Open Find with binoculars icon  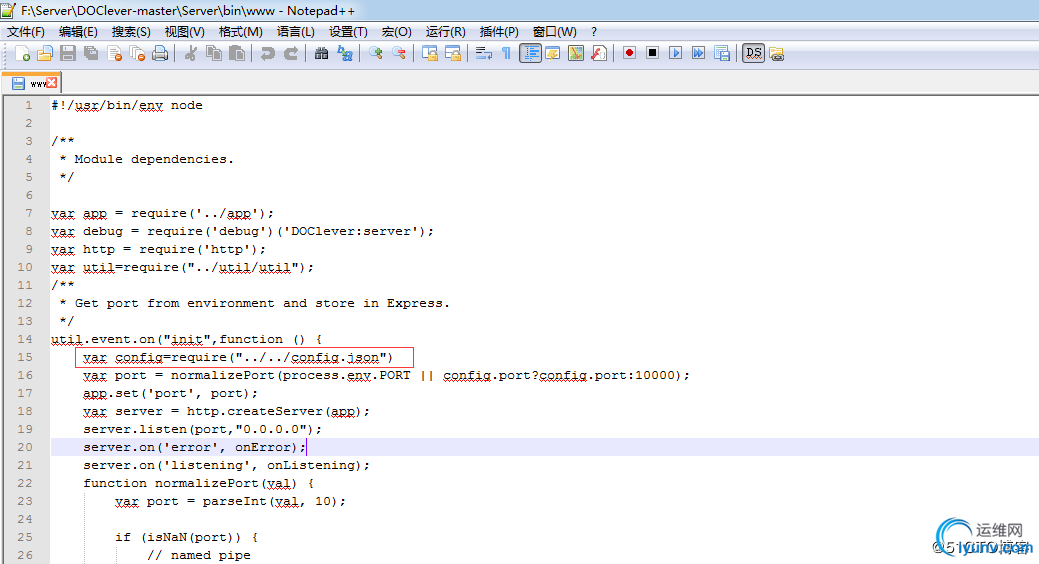coord(321,54)
